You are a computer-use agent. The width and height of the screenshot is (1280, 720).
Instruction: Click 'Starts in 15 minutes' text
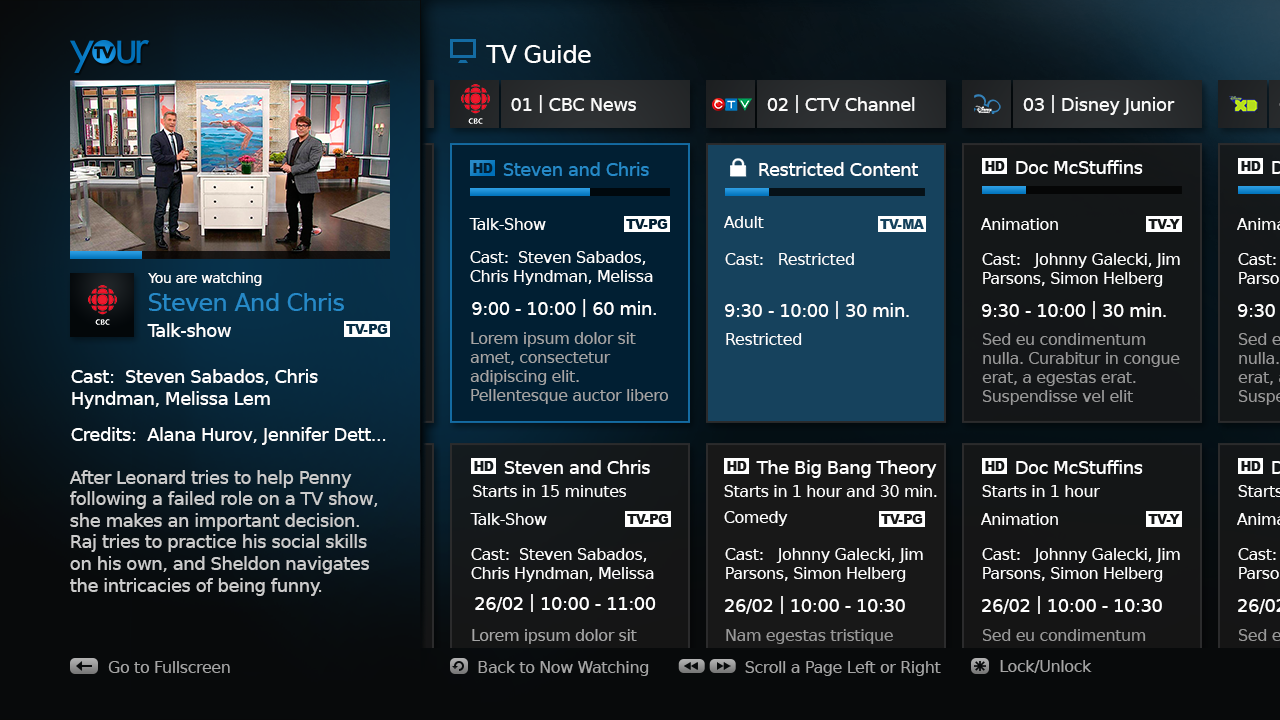(549, 491)
